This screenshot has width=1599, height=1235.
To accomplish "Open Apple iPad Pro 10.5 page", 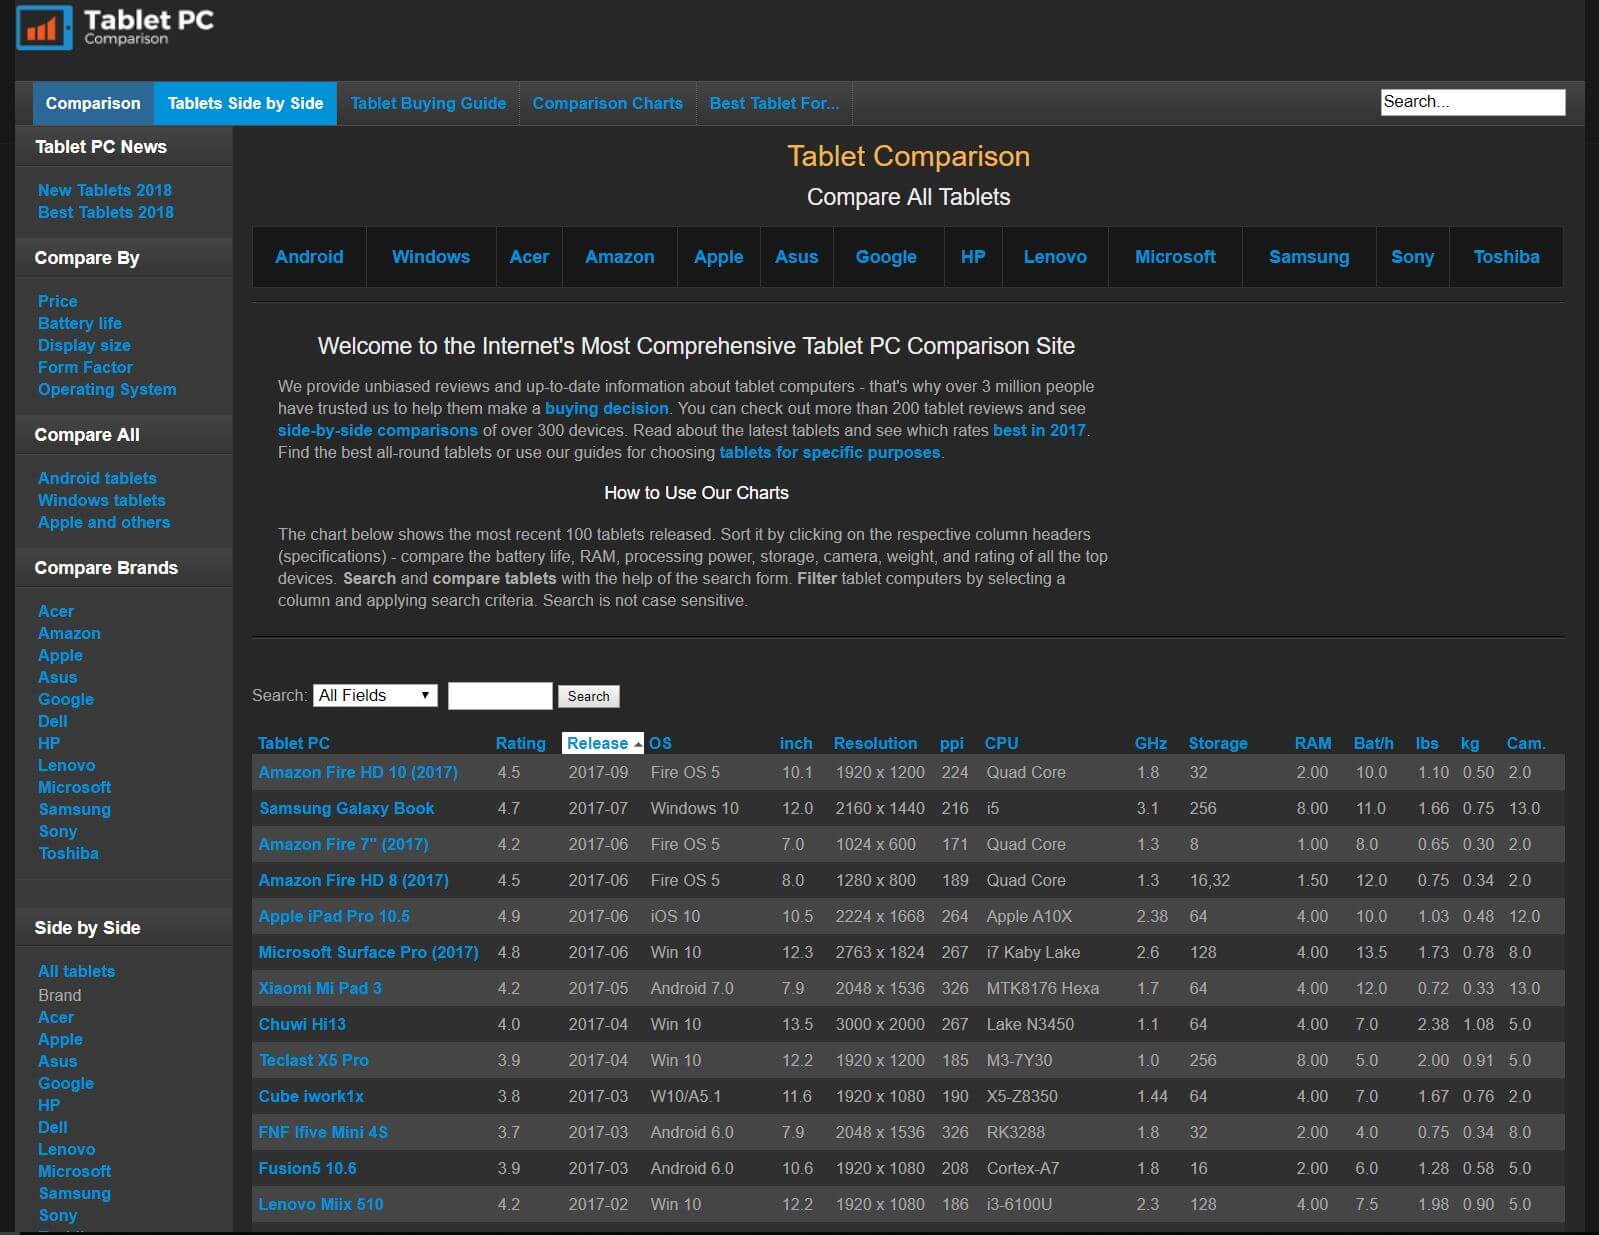I will 334,916.
